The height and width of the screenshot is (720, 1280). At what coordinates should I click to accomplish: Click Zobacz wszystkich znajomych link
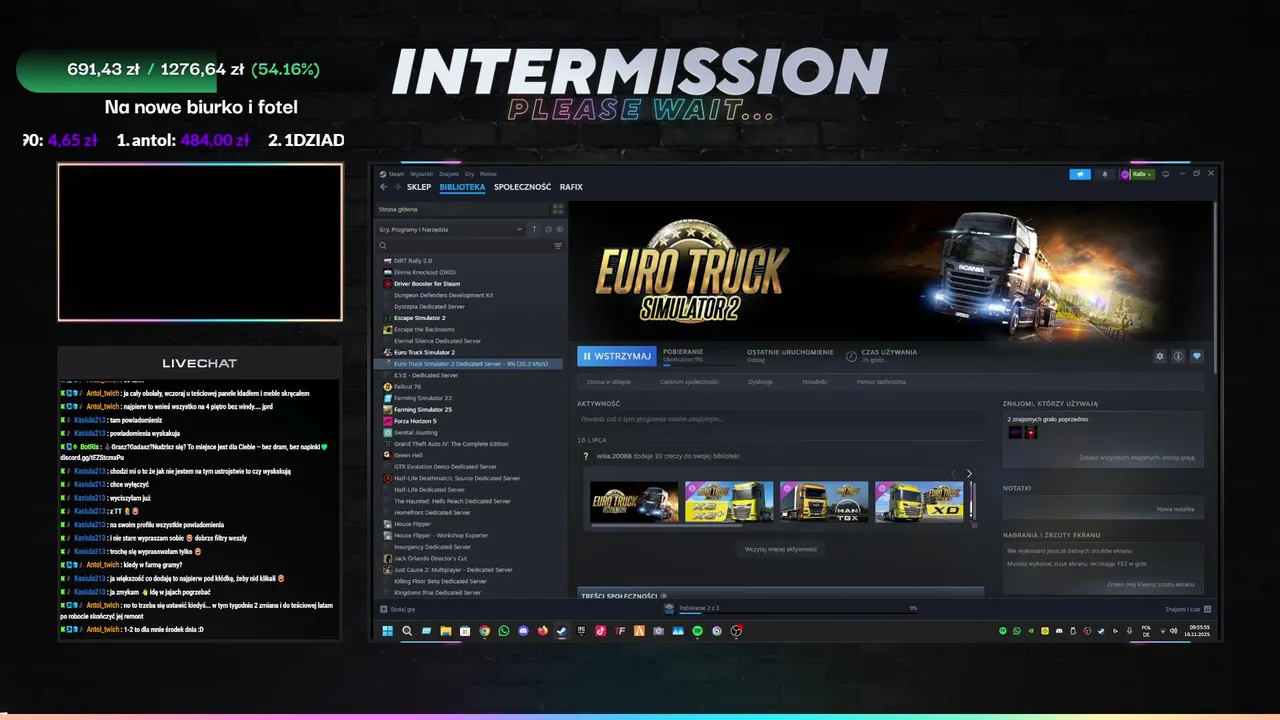(x=1137, y=457)
